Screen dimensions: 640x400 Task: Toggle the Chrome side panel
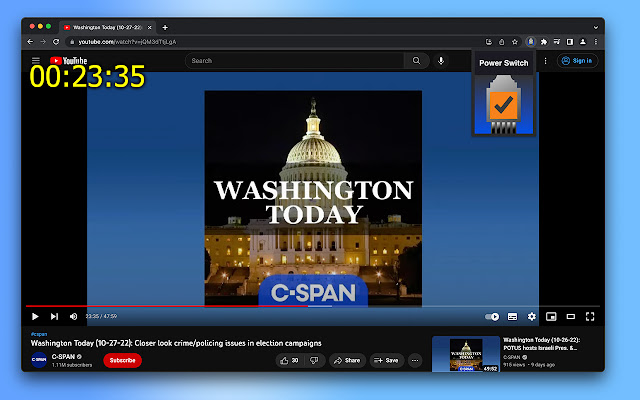[570, 42]
